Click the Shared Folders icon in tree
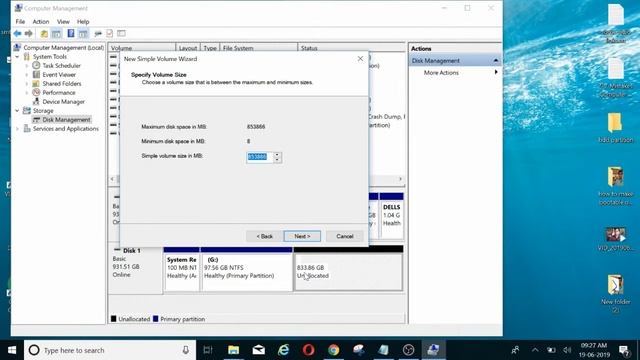The image size is (640, 360). point(36,83)
